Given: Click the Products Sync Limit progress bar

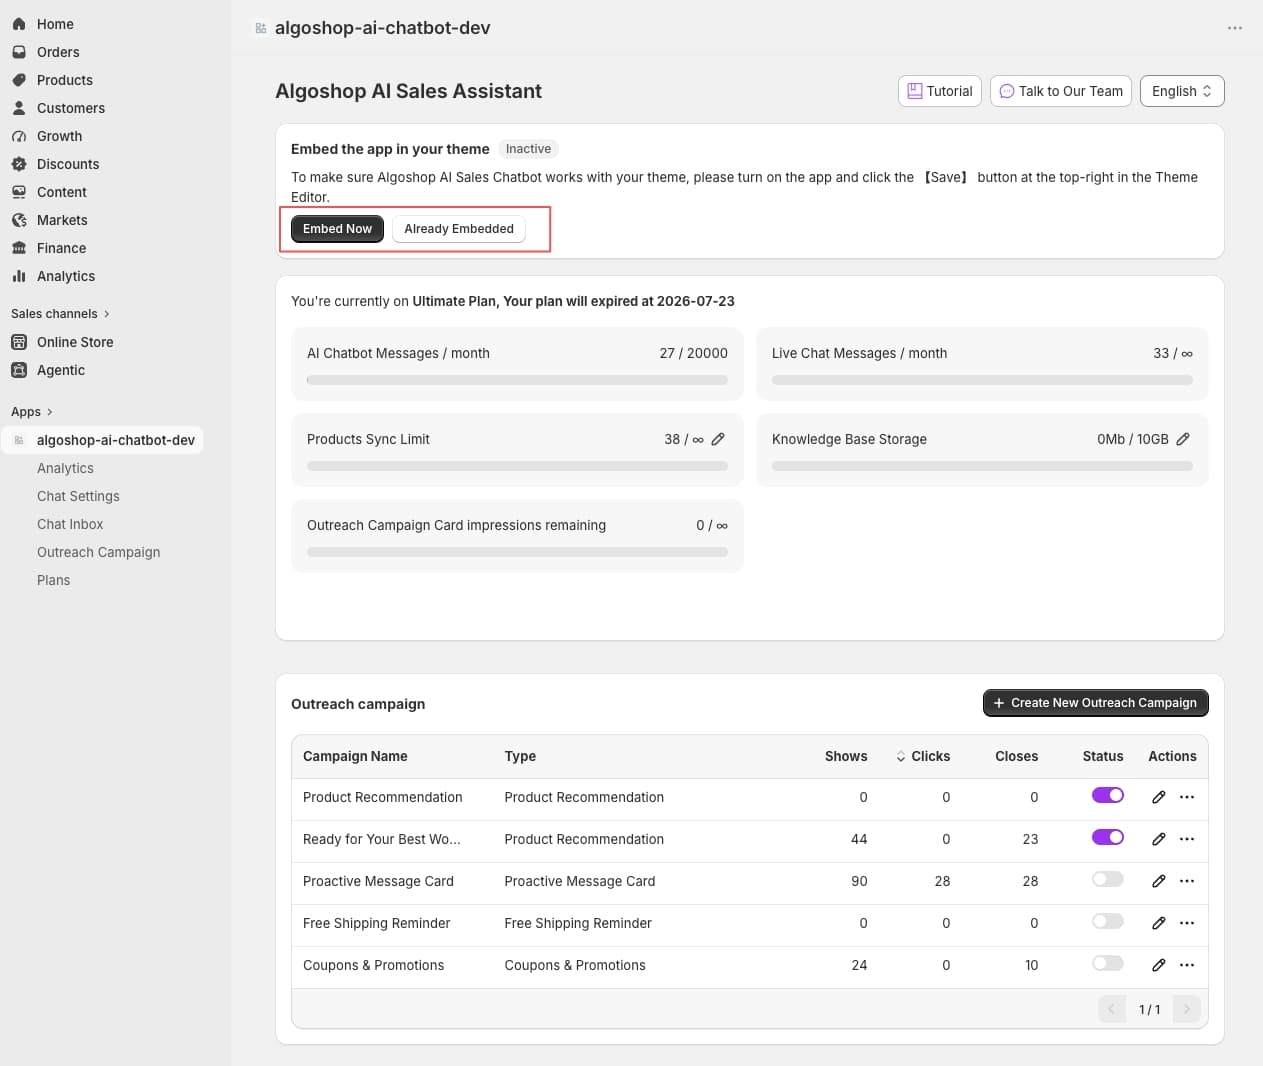Looking at the screenshot, I should 517,466.
